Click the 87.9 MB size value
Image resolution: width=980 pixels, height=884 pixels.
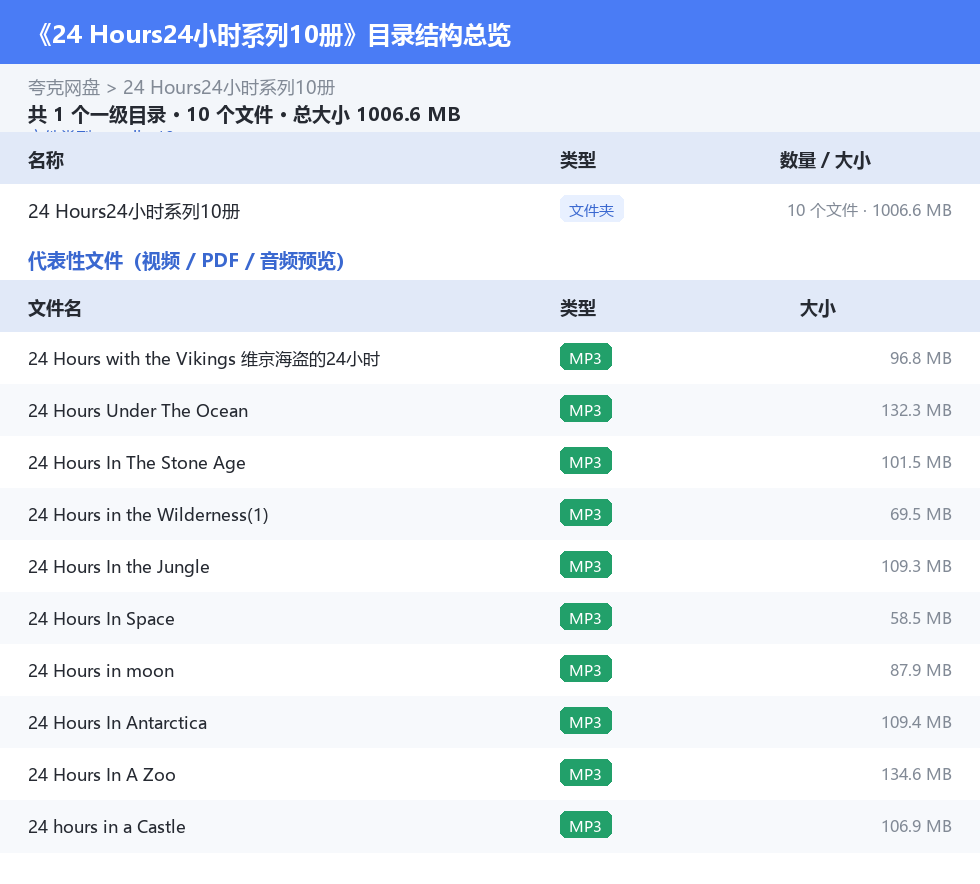921,670
